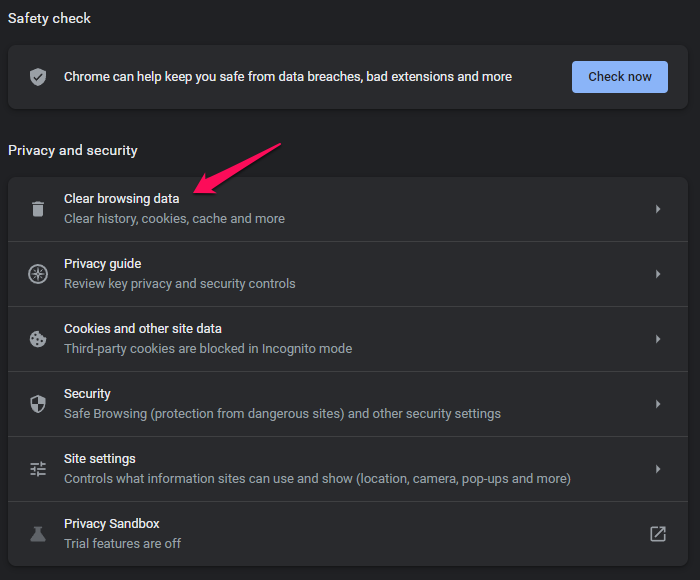Click the Privacy guide compass icon
The image size is (700, 580).
38,274
